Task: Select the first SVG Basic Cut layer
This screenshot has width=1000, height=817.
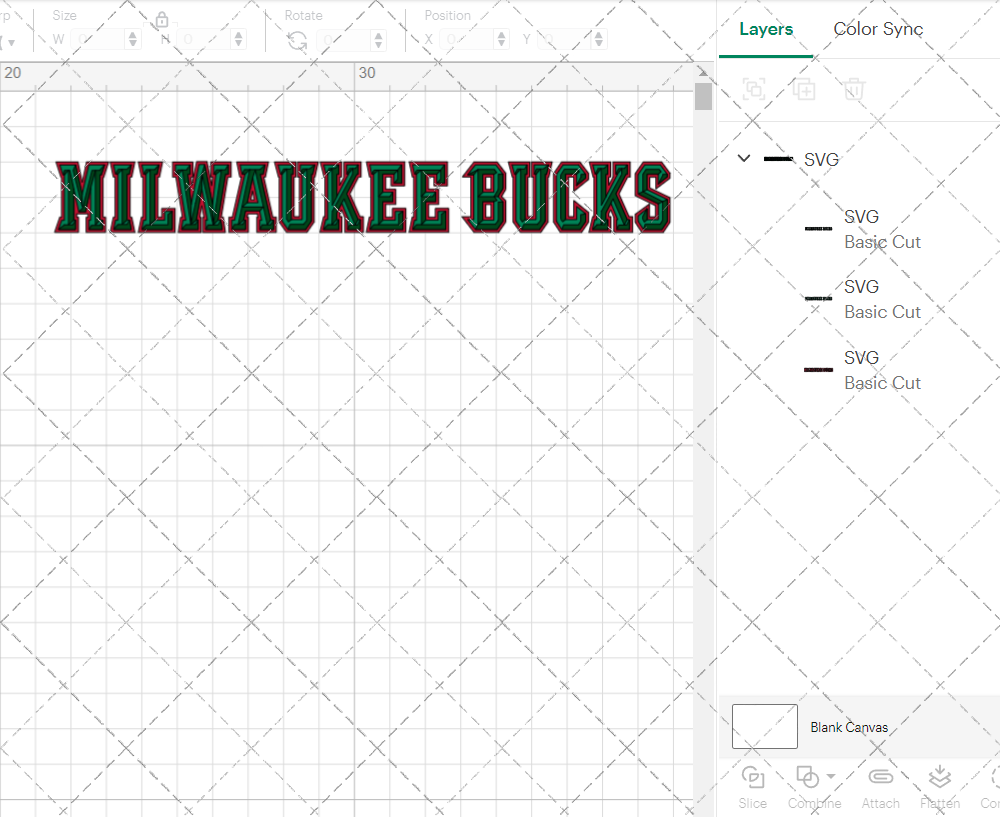Action: tap(861, 229)
